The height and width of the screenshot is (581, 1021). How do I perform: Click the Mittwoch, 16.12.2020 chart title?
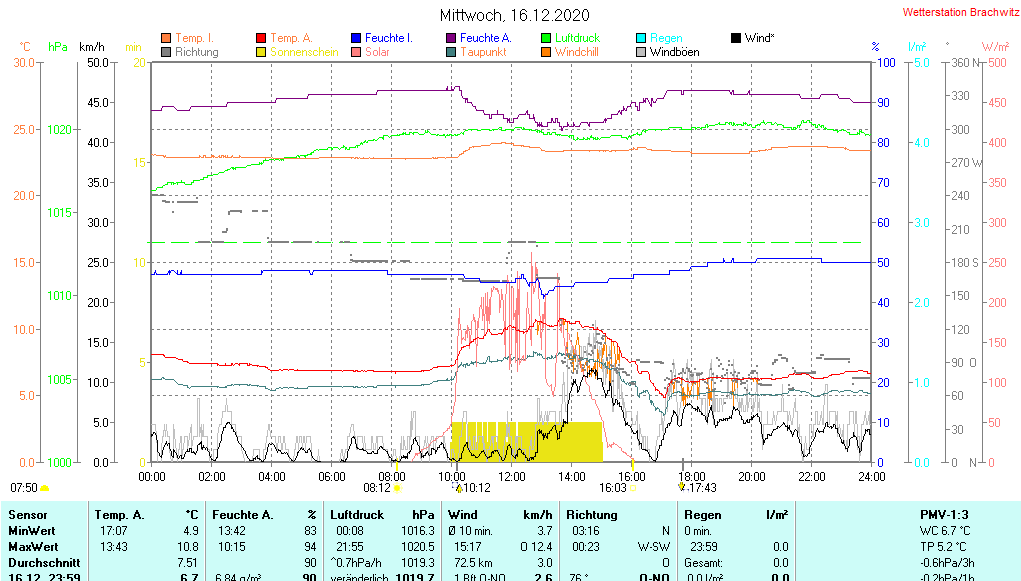tap(515, 15)
